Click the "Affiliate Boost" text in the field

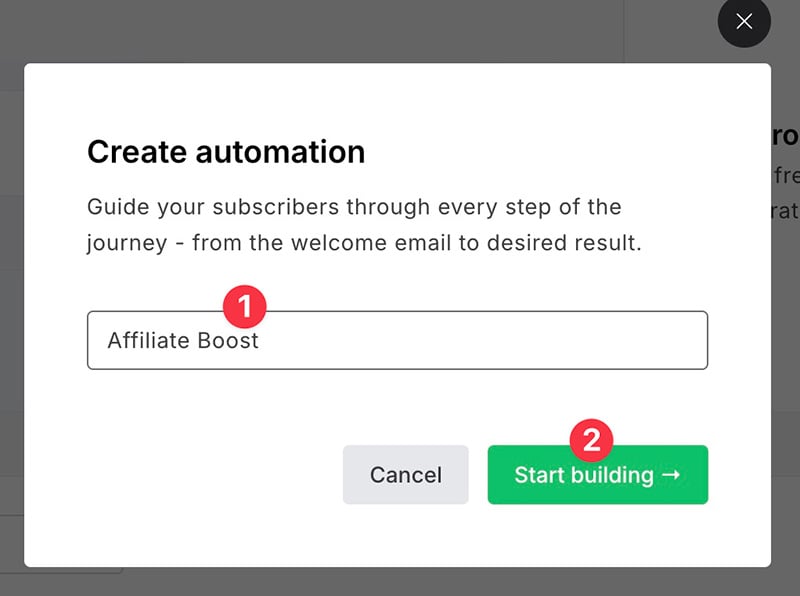(183, 341)
